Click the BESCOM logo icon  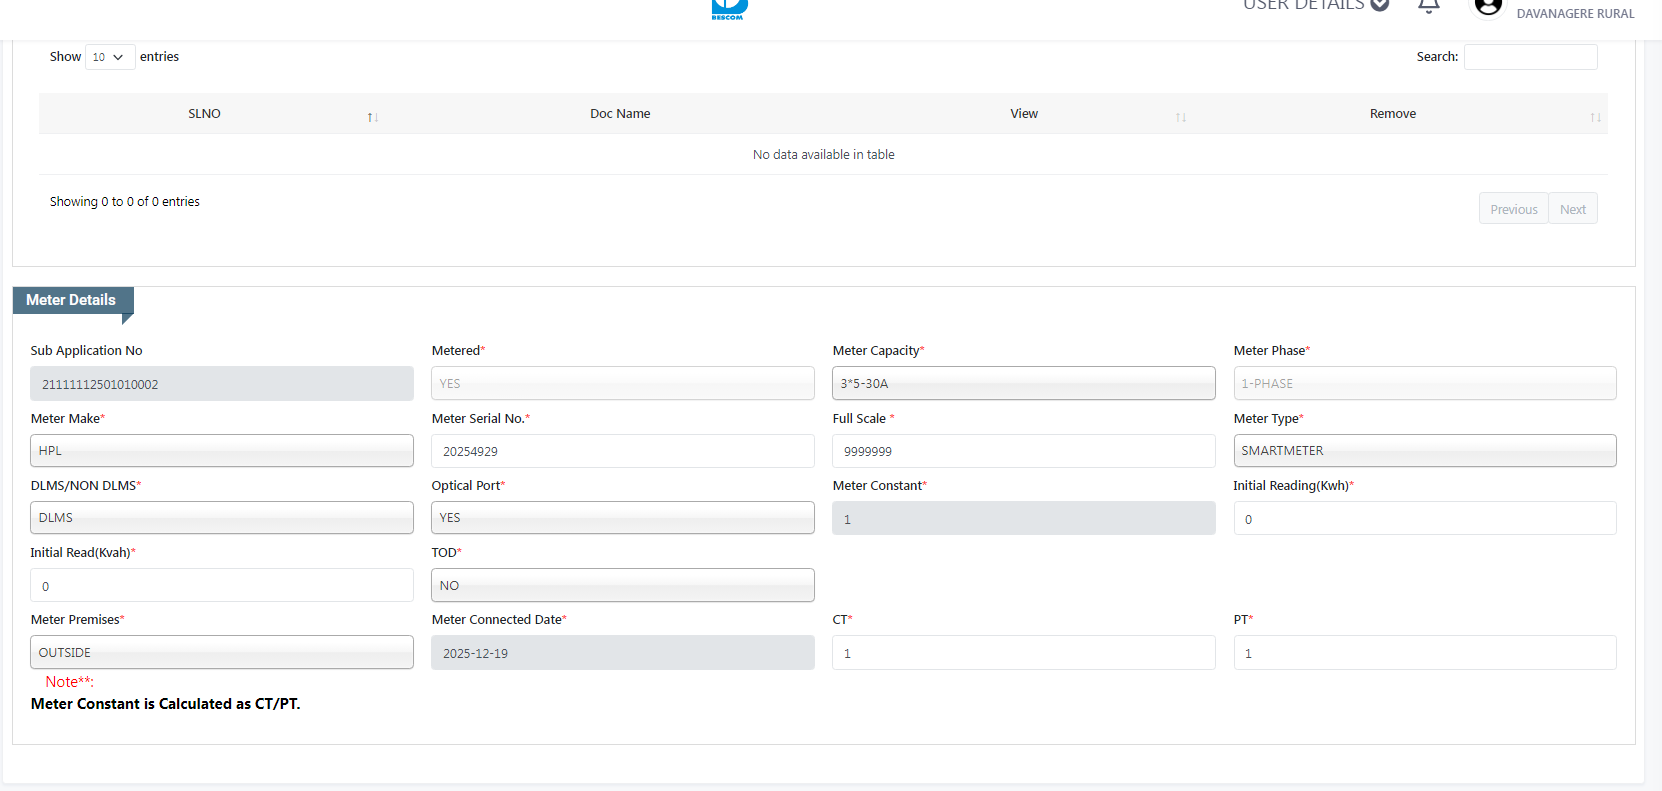(x=729, y=9)
